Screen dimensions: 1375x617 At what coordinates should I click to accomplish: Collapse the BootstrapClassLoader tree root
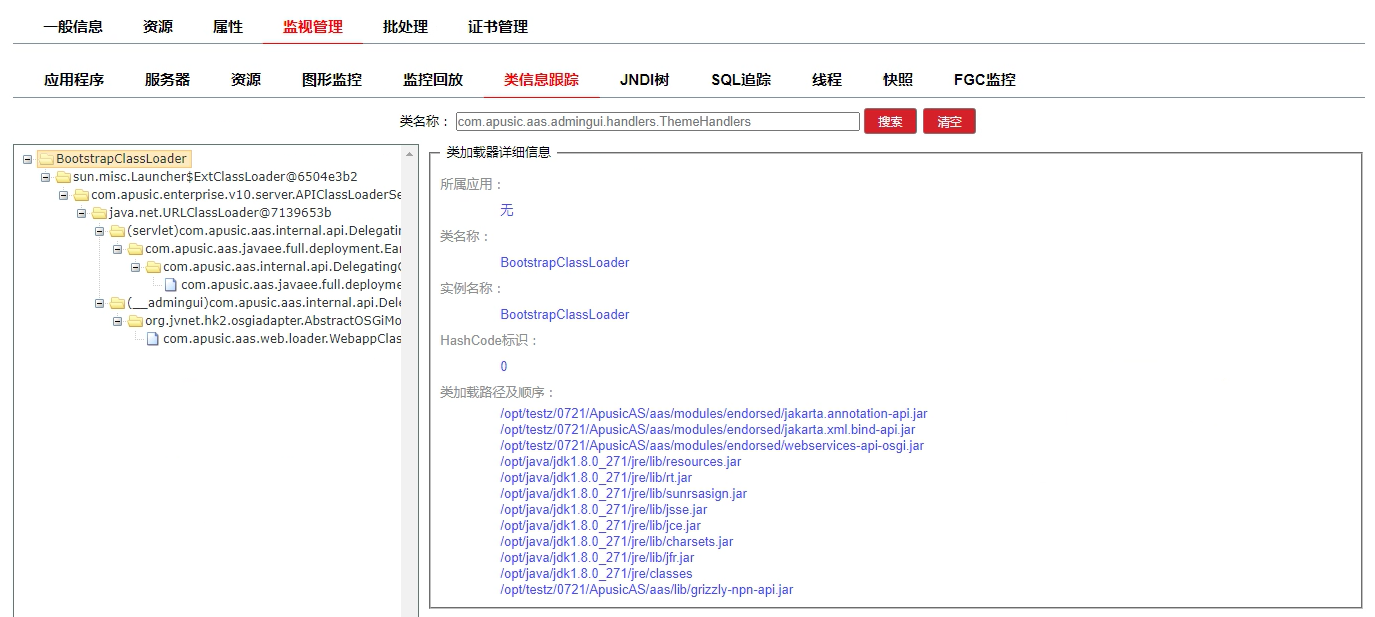pos(28,159)
